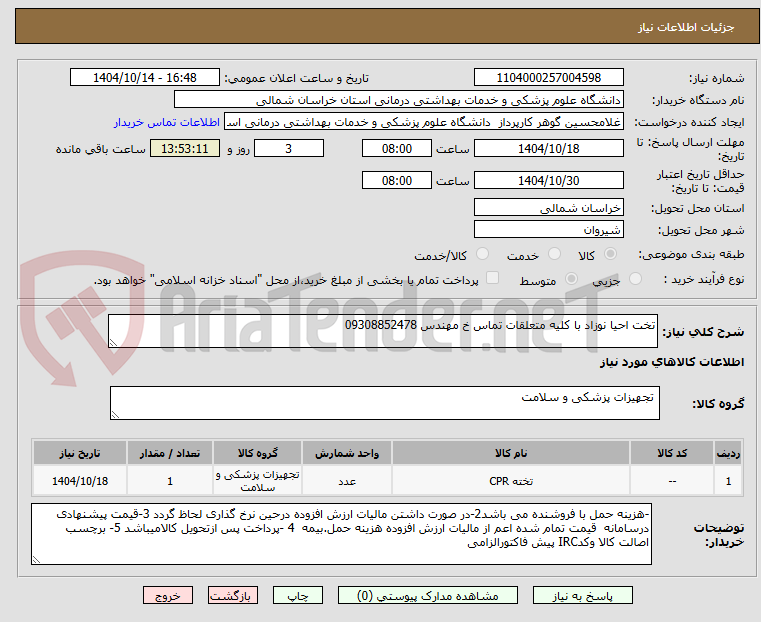The width and height of the screenshot is (761, 622).
Task: Click the پاسخ به نیاز button
Action: (582, 595)
